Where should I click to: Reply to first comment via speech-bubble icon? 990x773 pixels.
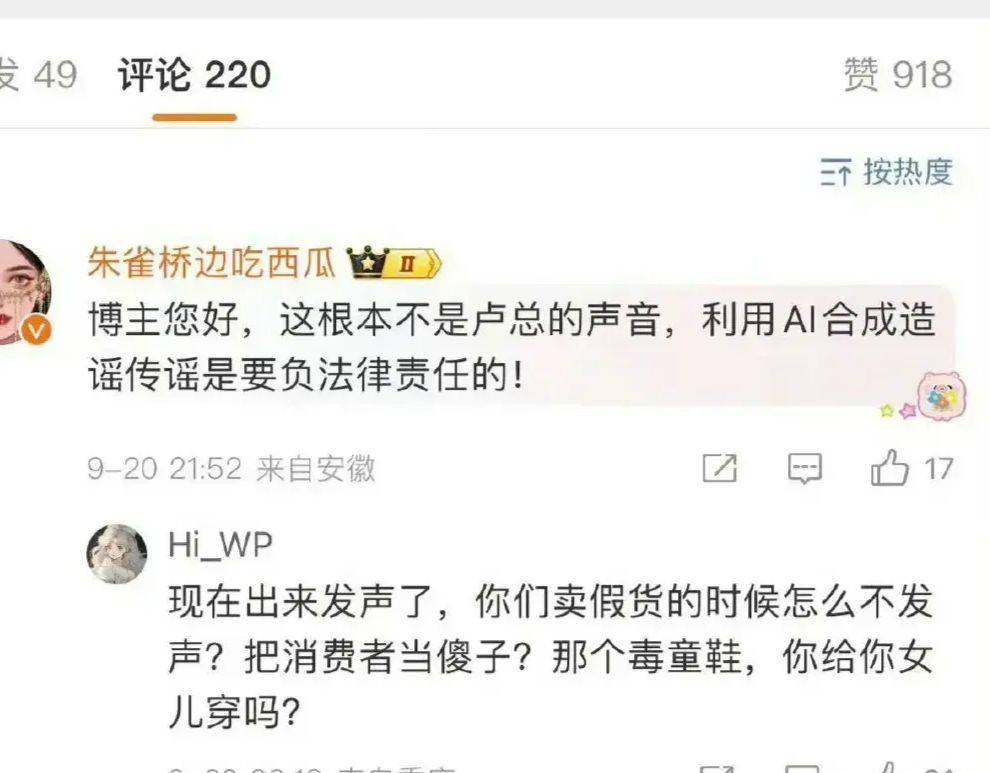(805, 469)
